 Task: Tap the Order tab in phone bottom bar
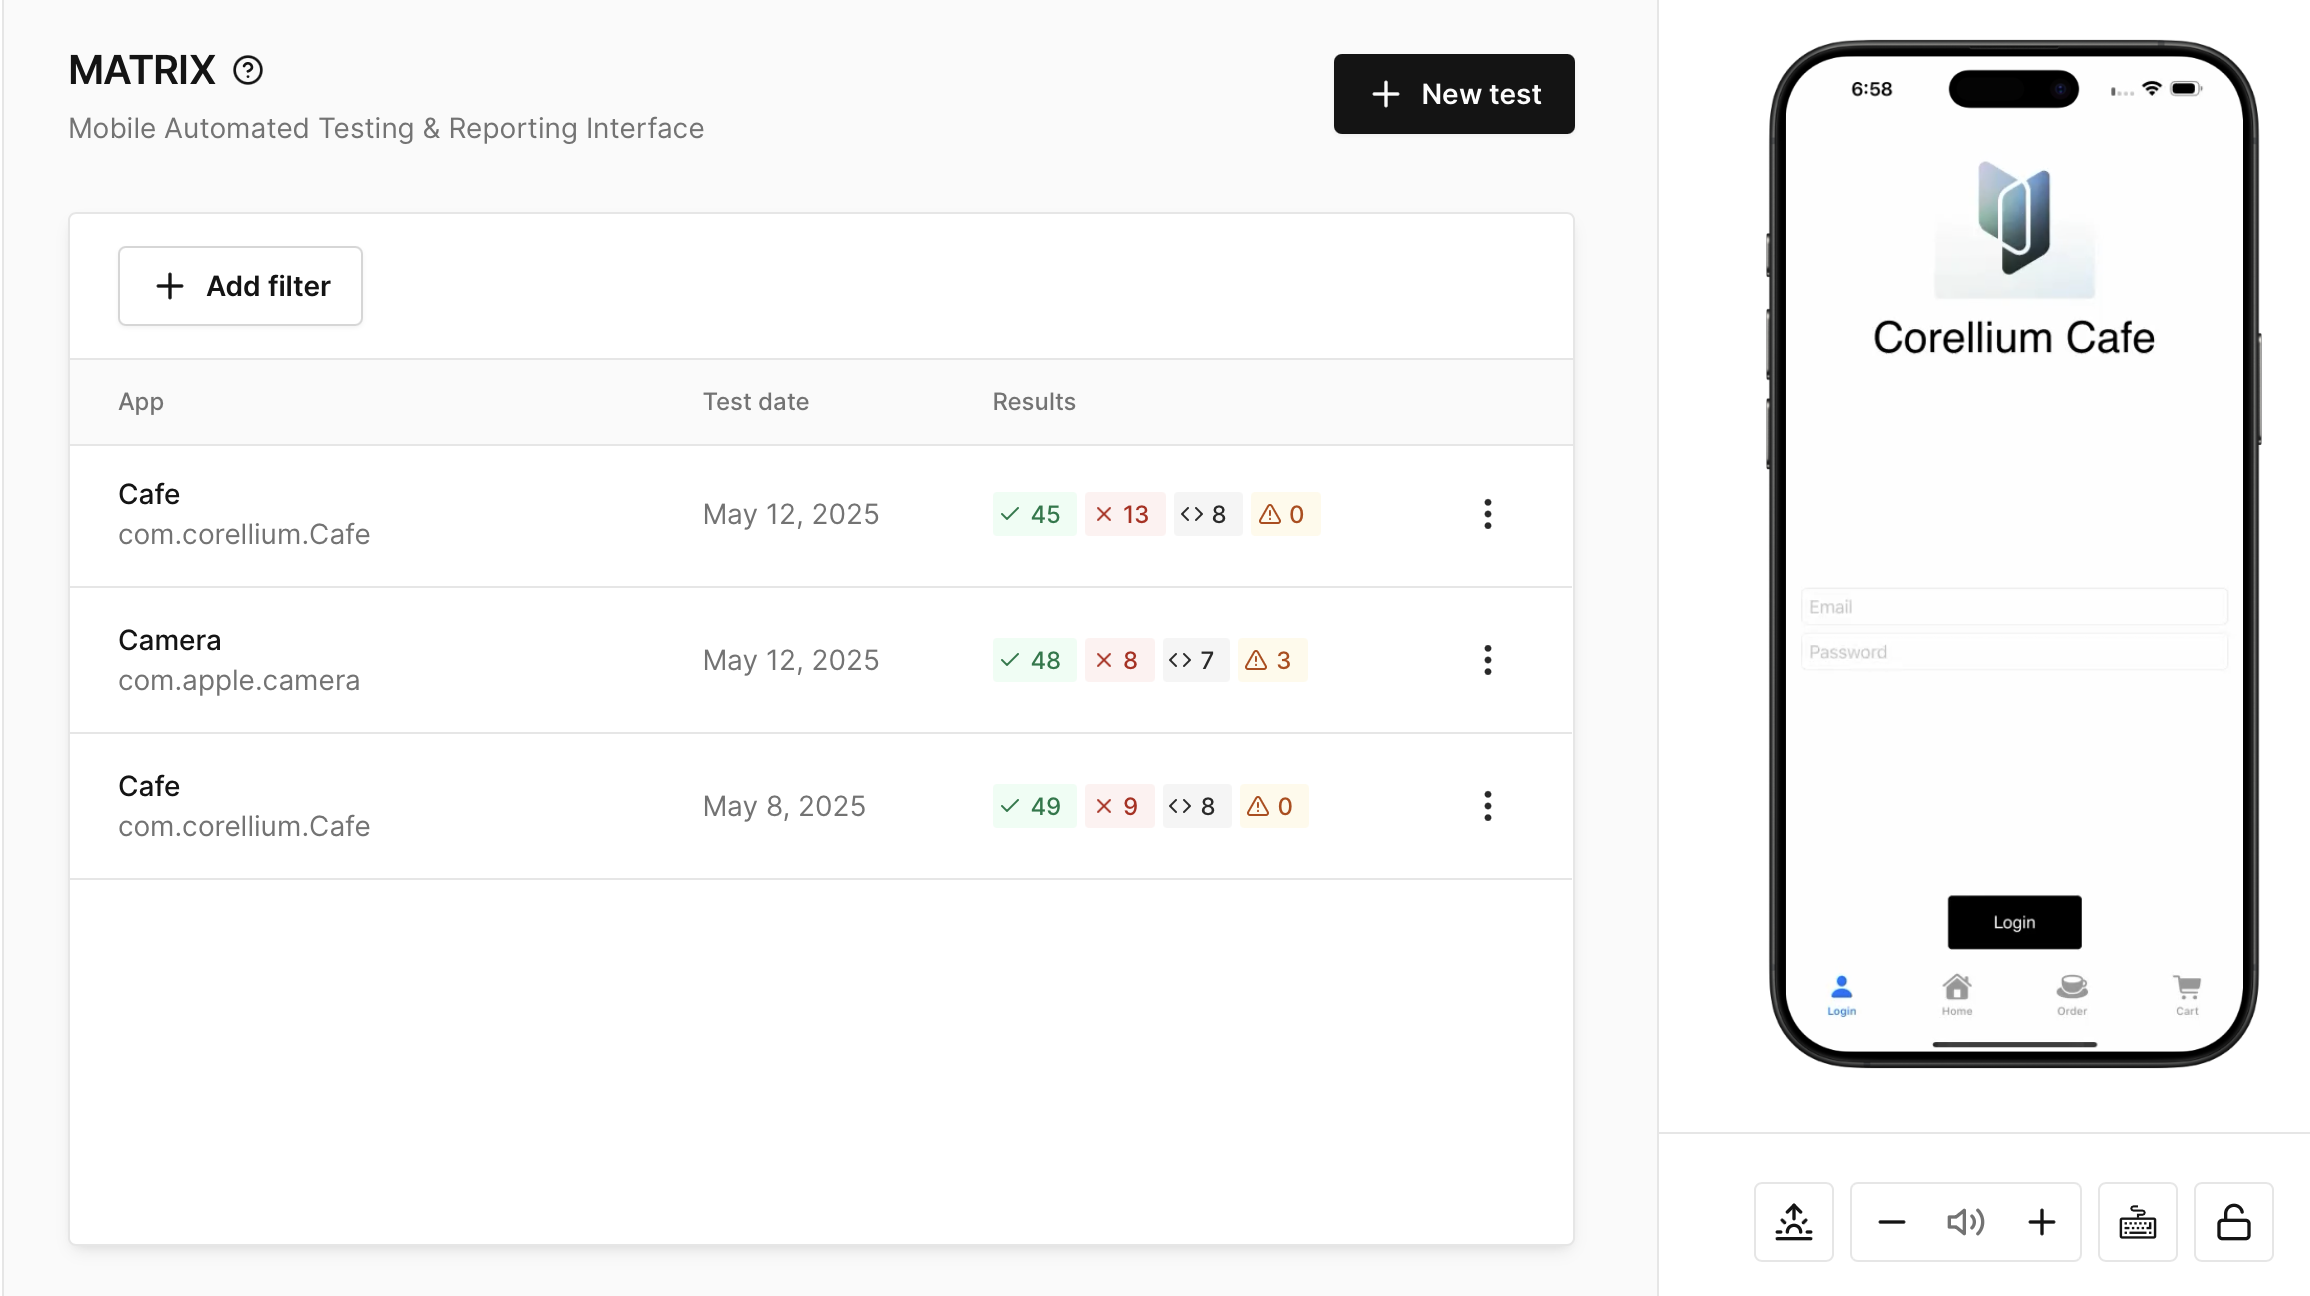tap(2072, 995)
